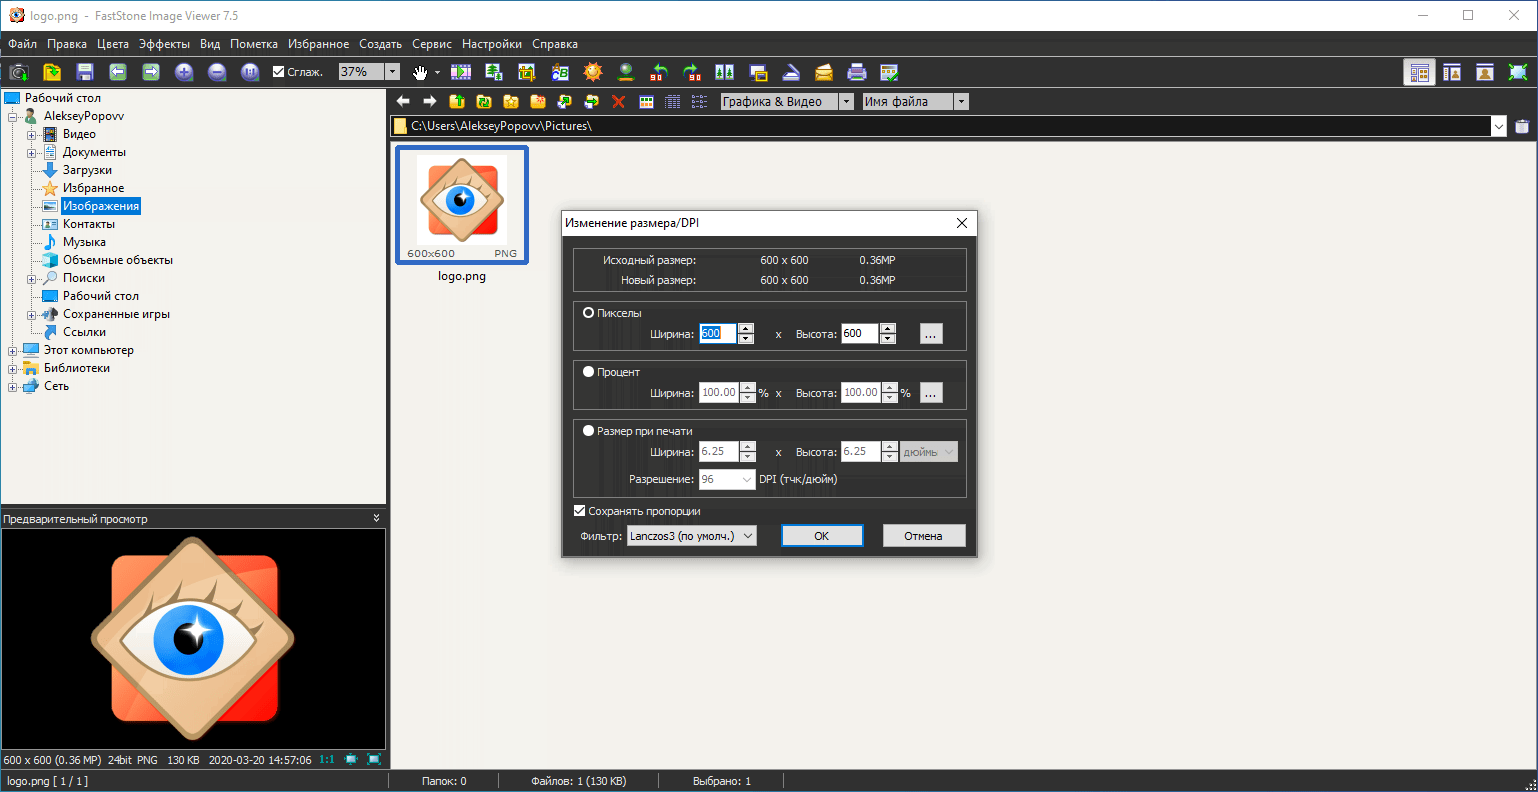Click the pixel presets '...' button
This screenshot has height=792, width=1538.
tap(931, 334)
